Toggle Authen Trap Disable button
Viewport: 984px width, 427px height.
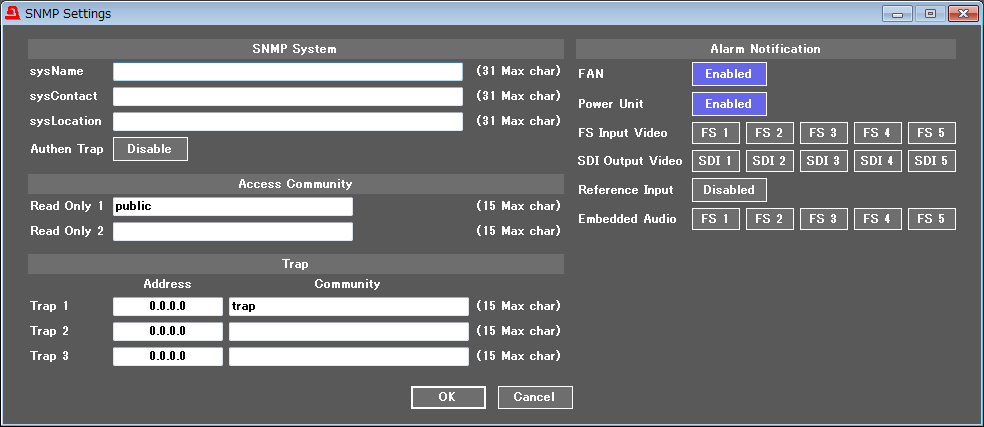pos(150,149)
